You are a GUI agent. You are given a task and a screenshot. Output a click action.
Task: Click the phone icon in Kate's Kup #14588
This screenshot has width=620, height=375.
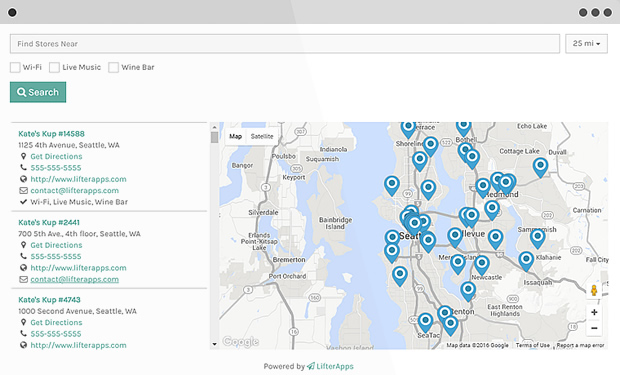pyautogui.click(x=23, y=168)
